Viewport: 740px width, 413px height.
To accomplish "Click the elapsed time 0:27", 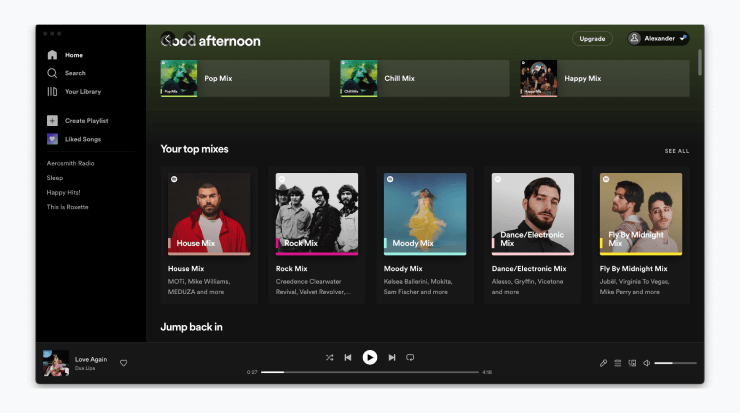I will pos(252,372).
